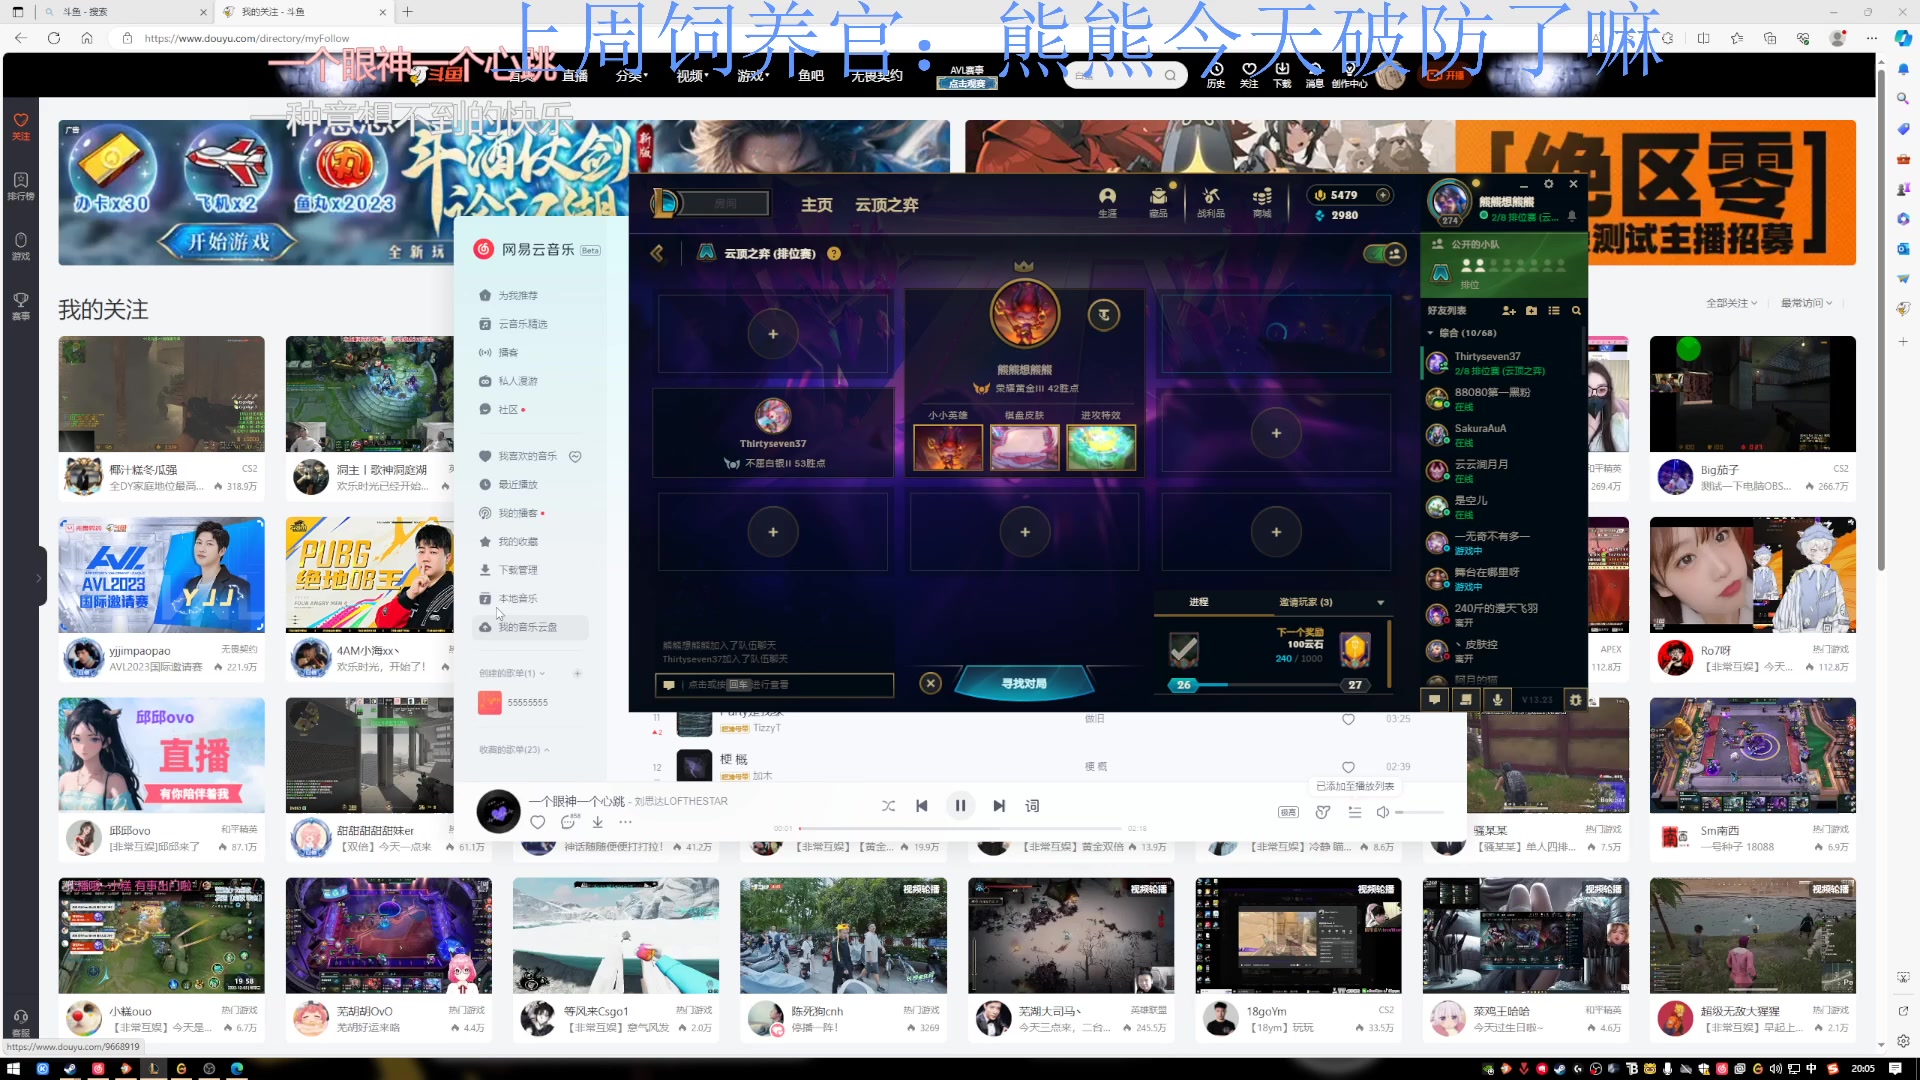Select the 主页 tab in the League client

pyautogui.click(x=816, y=204)
